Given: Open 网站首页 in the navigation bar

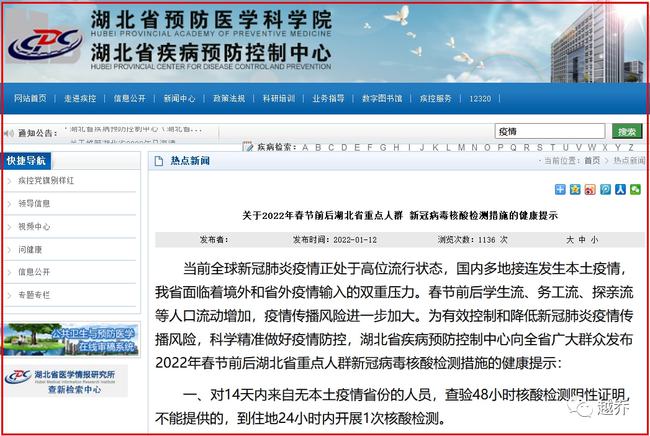Looking at the screenshot, I should (x=30, y=98).
